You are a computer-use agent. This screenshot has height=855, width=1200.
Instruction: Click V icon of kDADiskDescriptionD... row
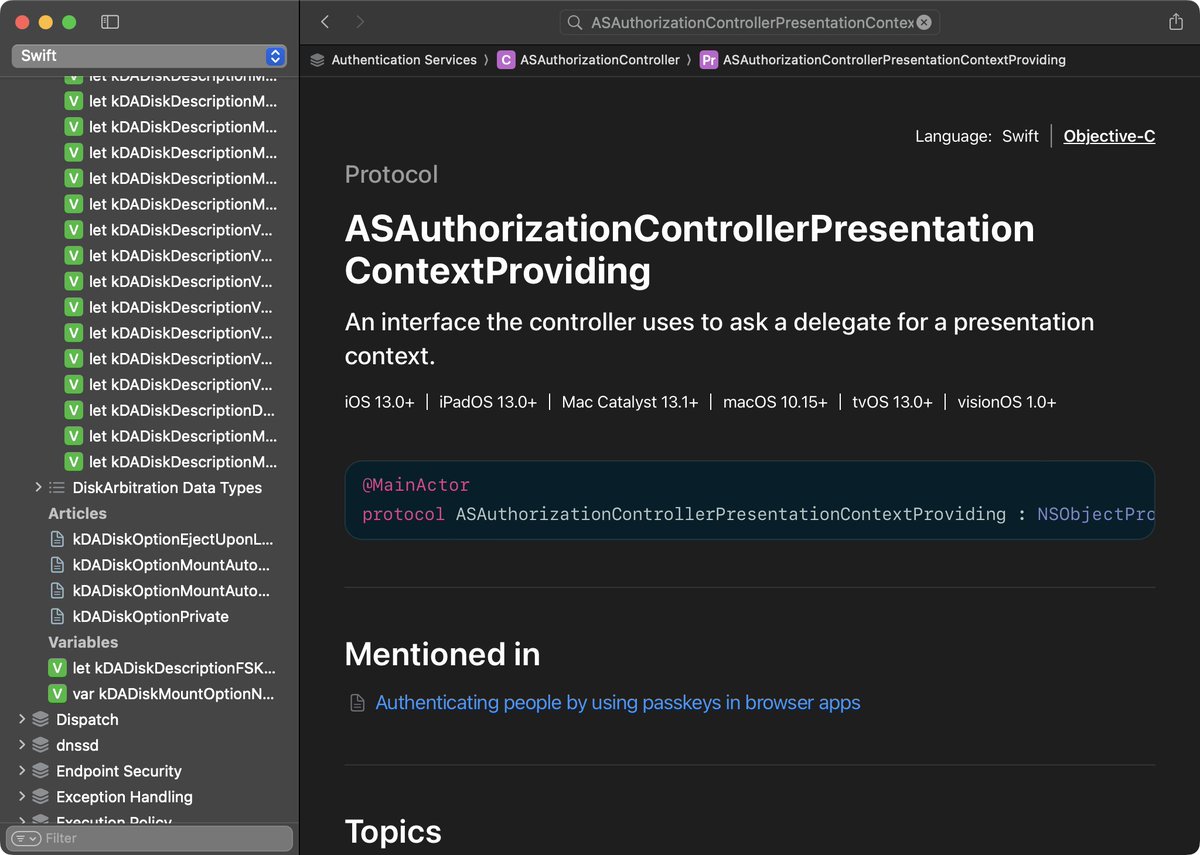click(x=73, y=410)
